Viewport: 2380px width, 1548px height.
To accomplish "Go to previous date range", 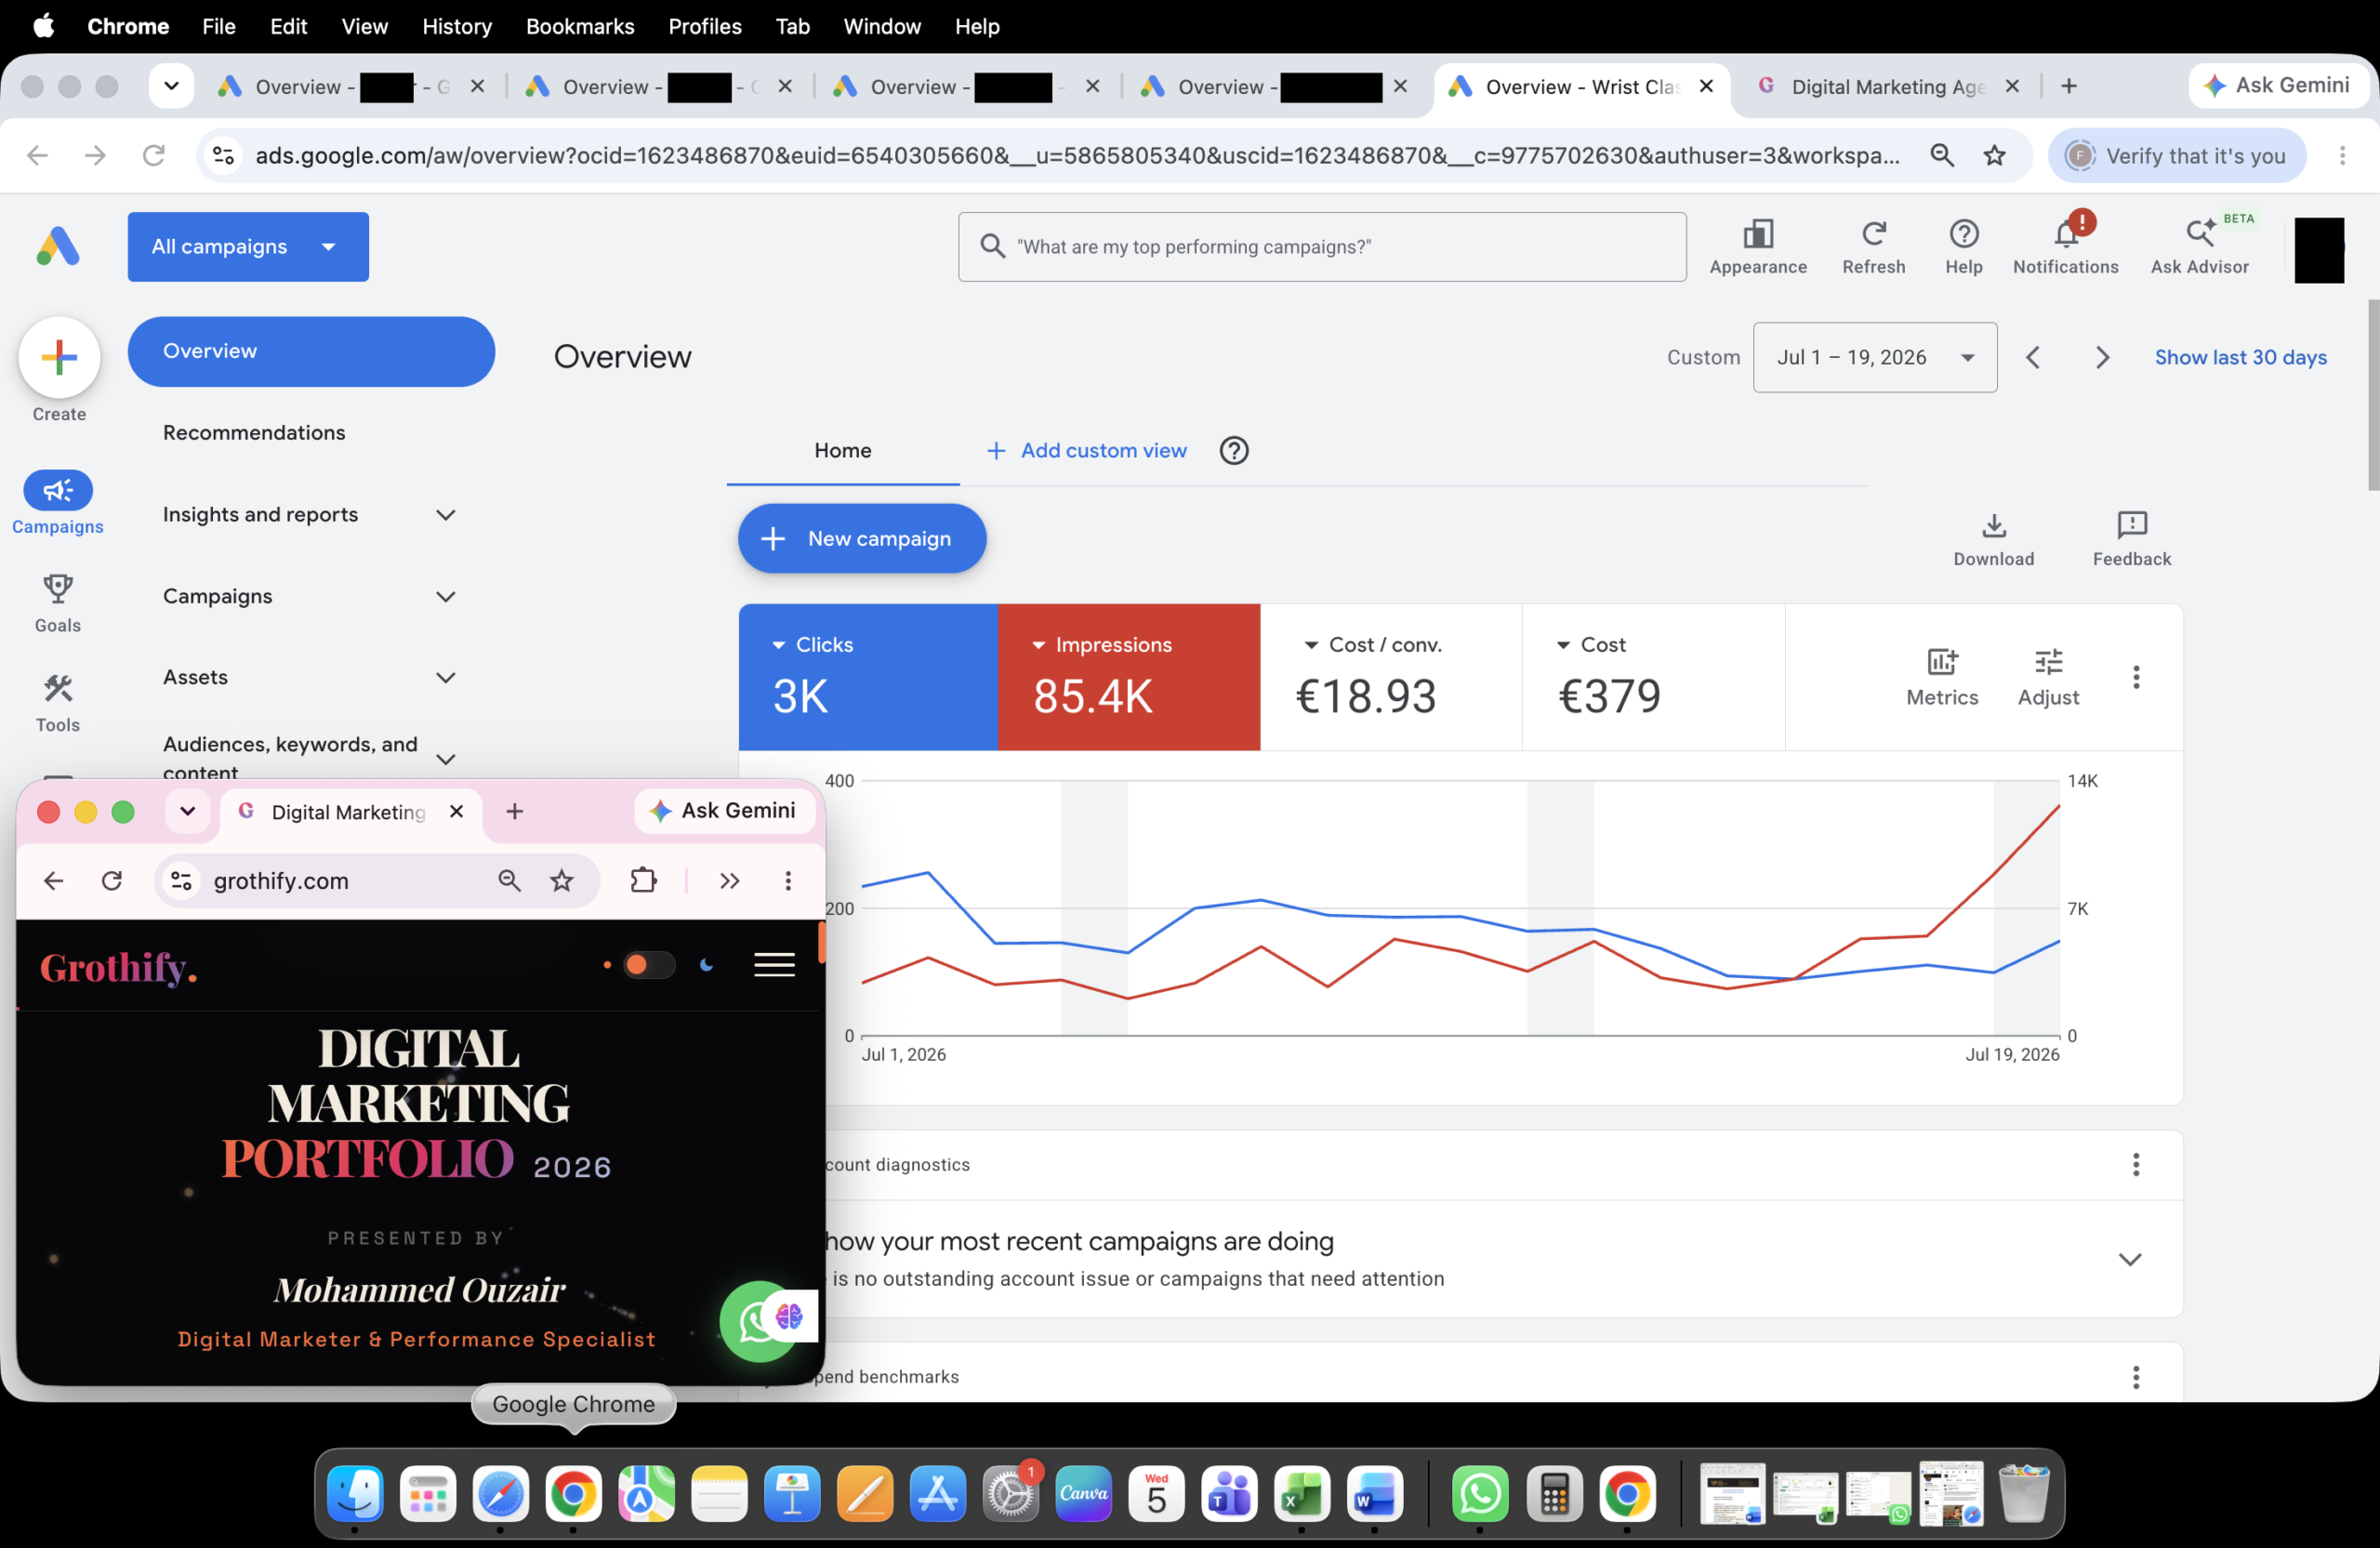I will coord(2032,358).
